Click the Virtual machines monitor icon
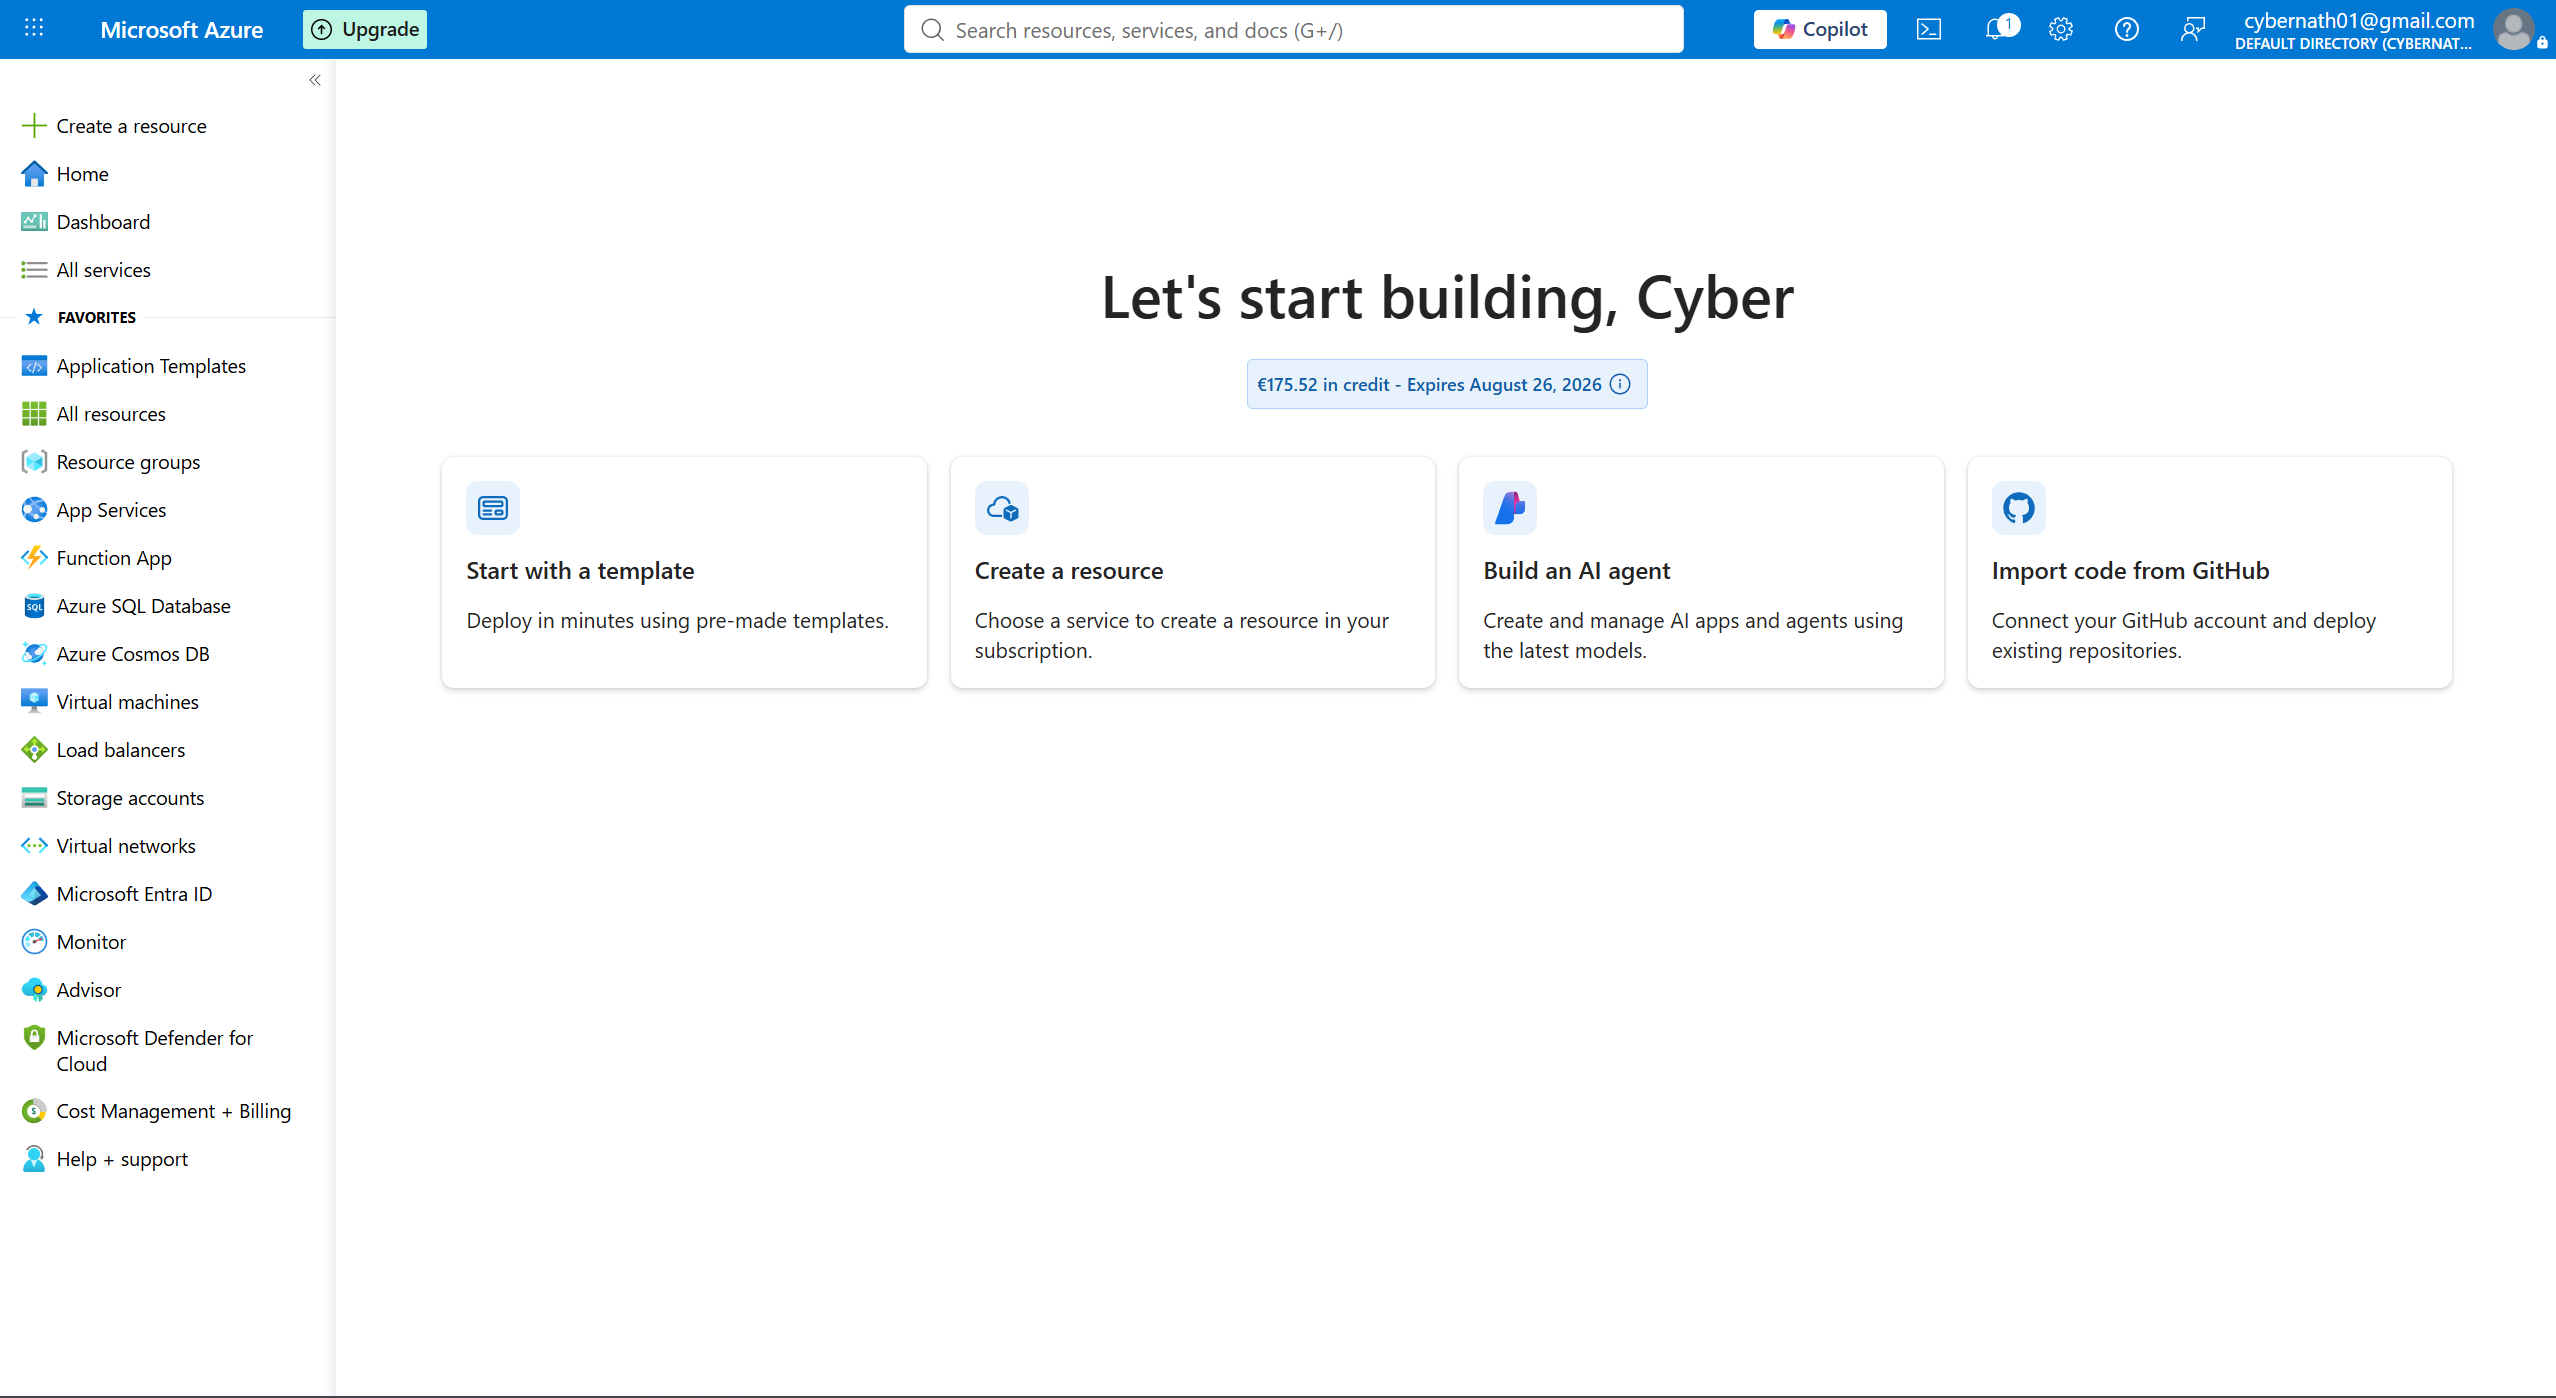Viewport: 2556px width, 1398px height. 34,702
